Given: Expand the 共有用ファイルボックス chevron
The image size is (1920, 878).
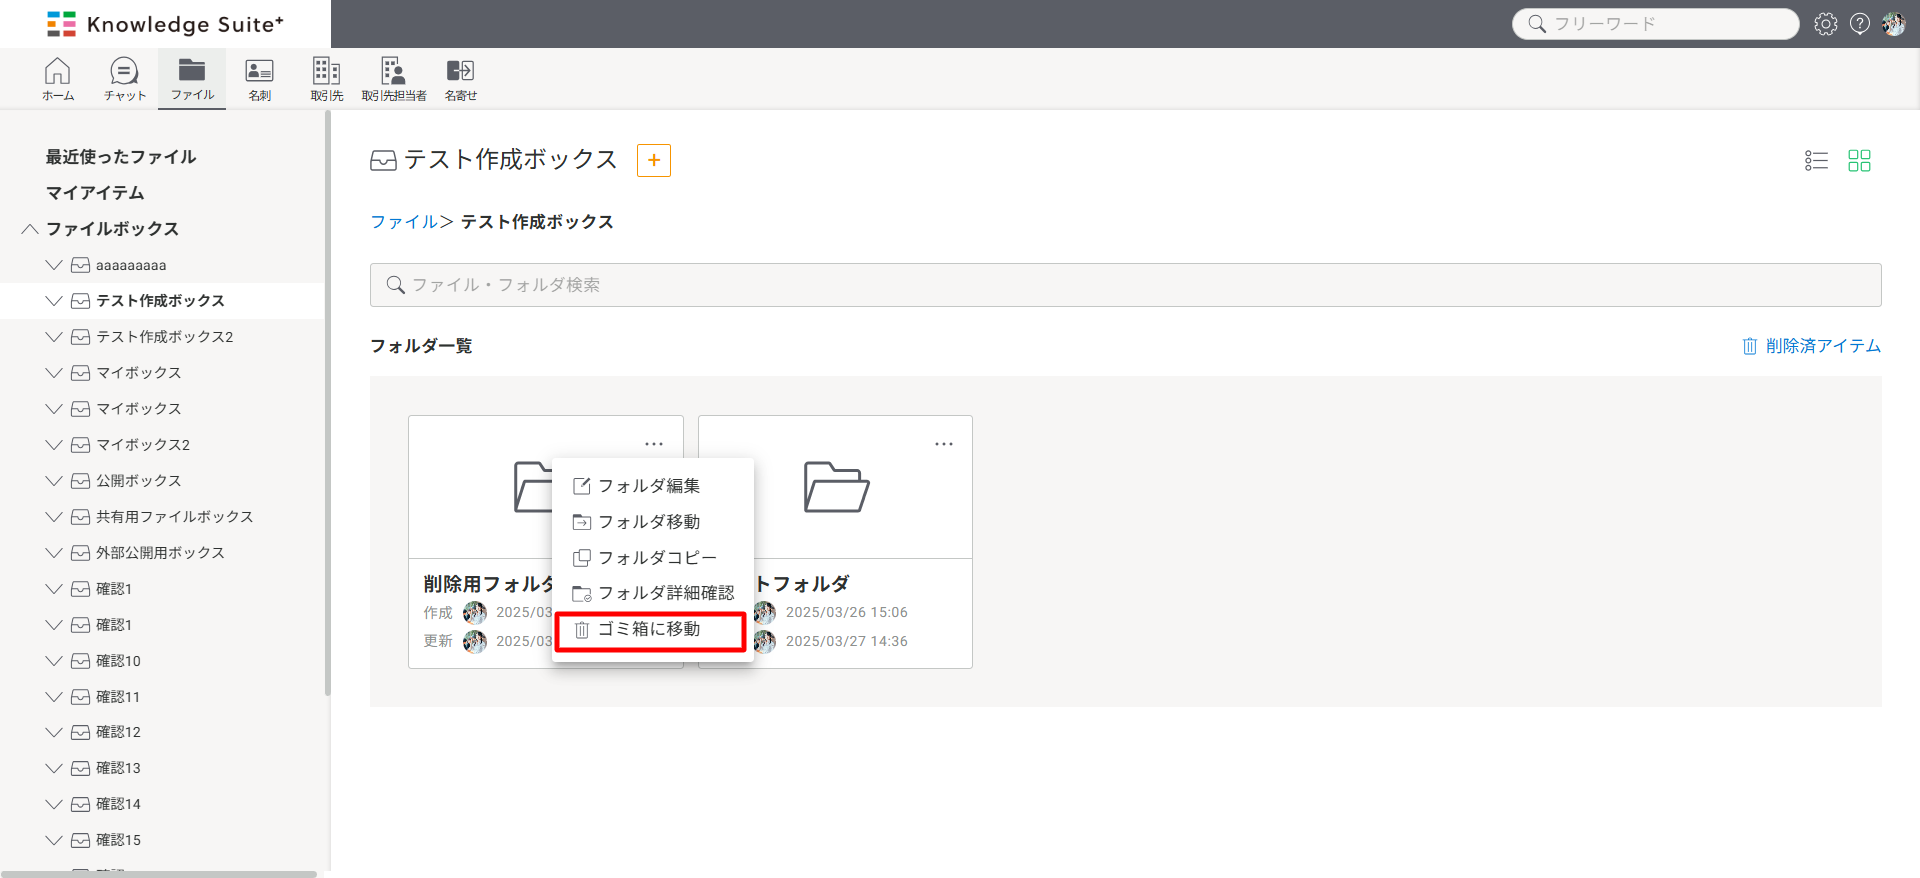Looking at the screenshot, I should (54, 517).
